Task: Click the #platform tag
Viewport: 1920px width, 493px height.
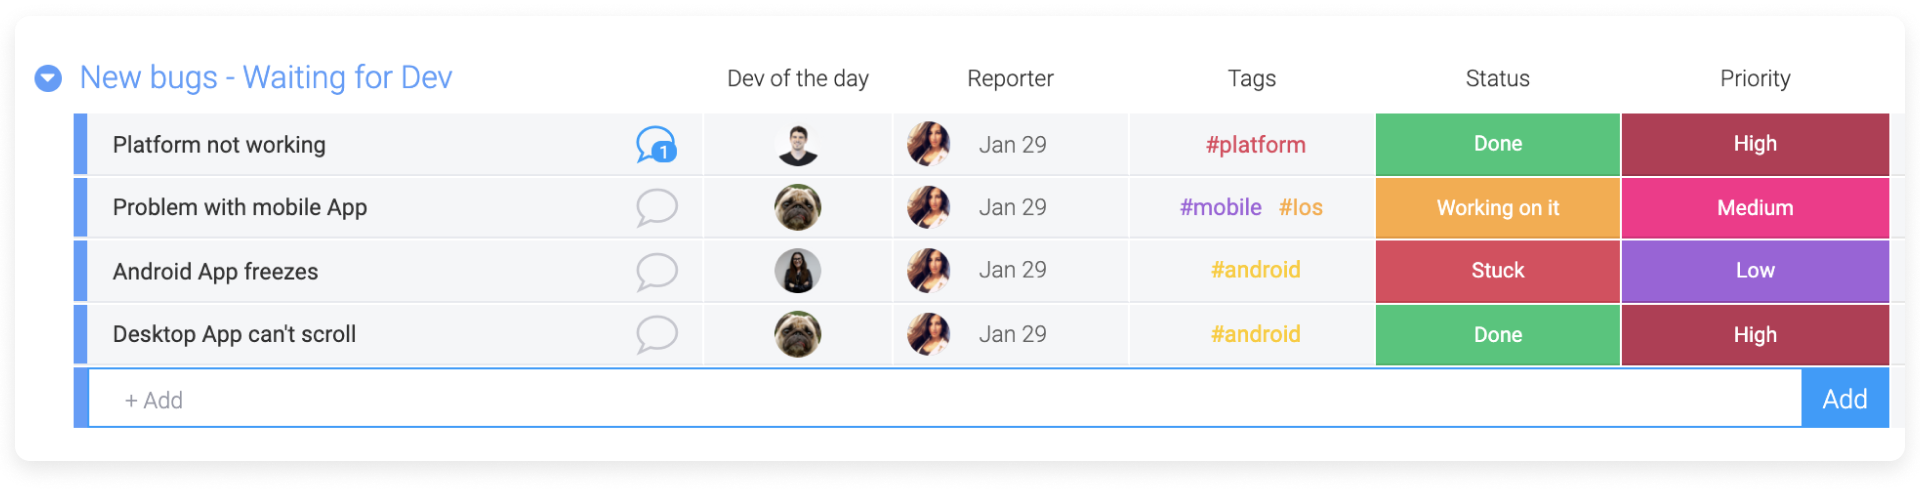Action: 1255,145
